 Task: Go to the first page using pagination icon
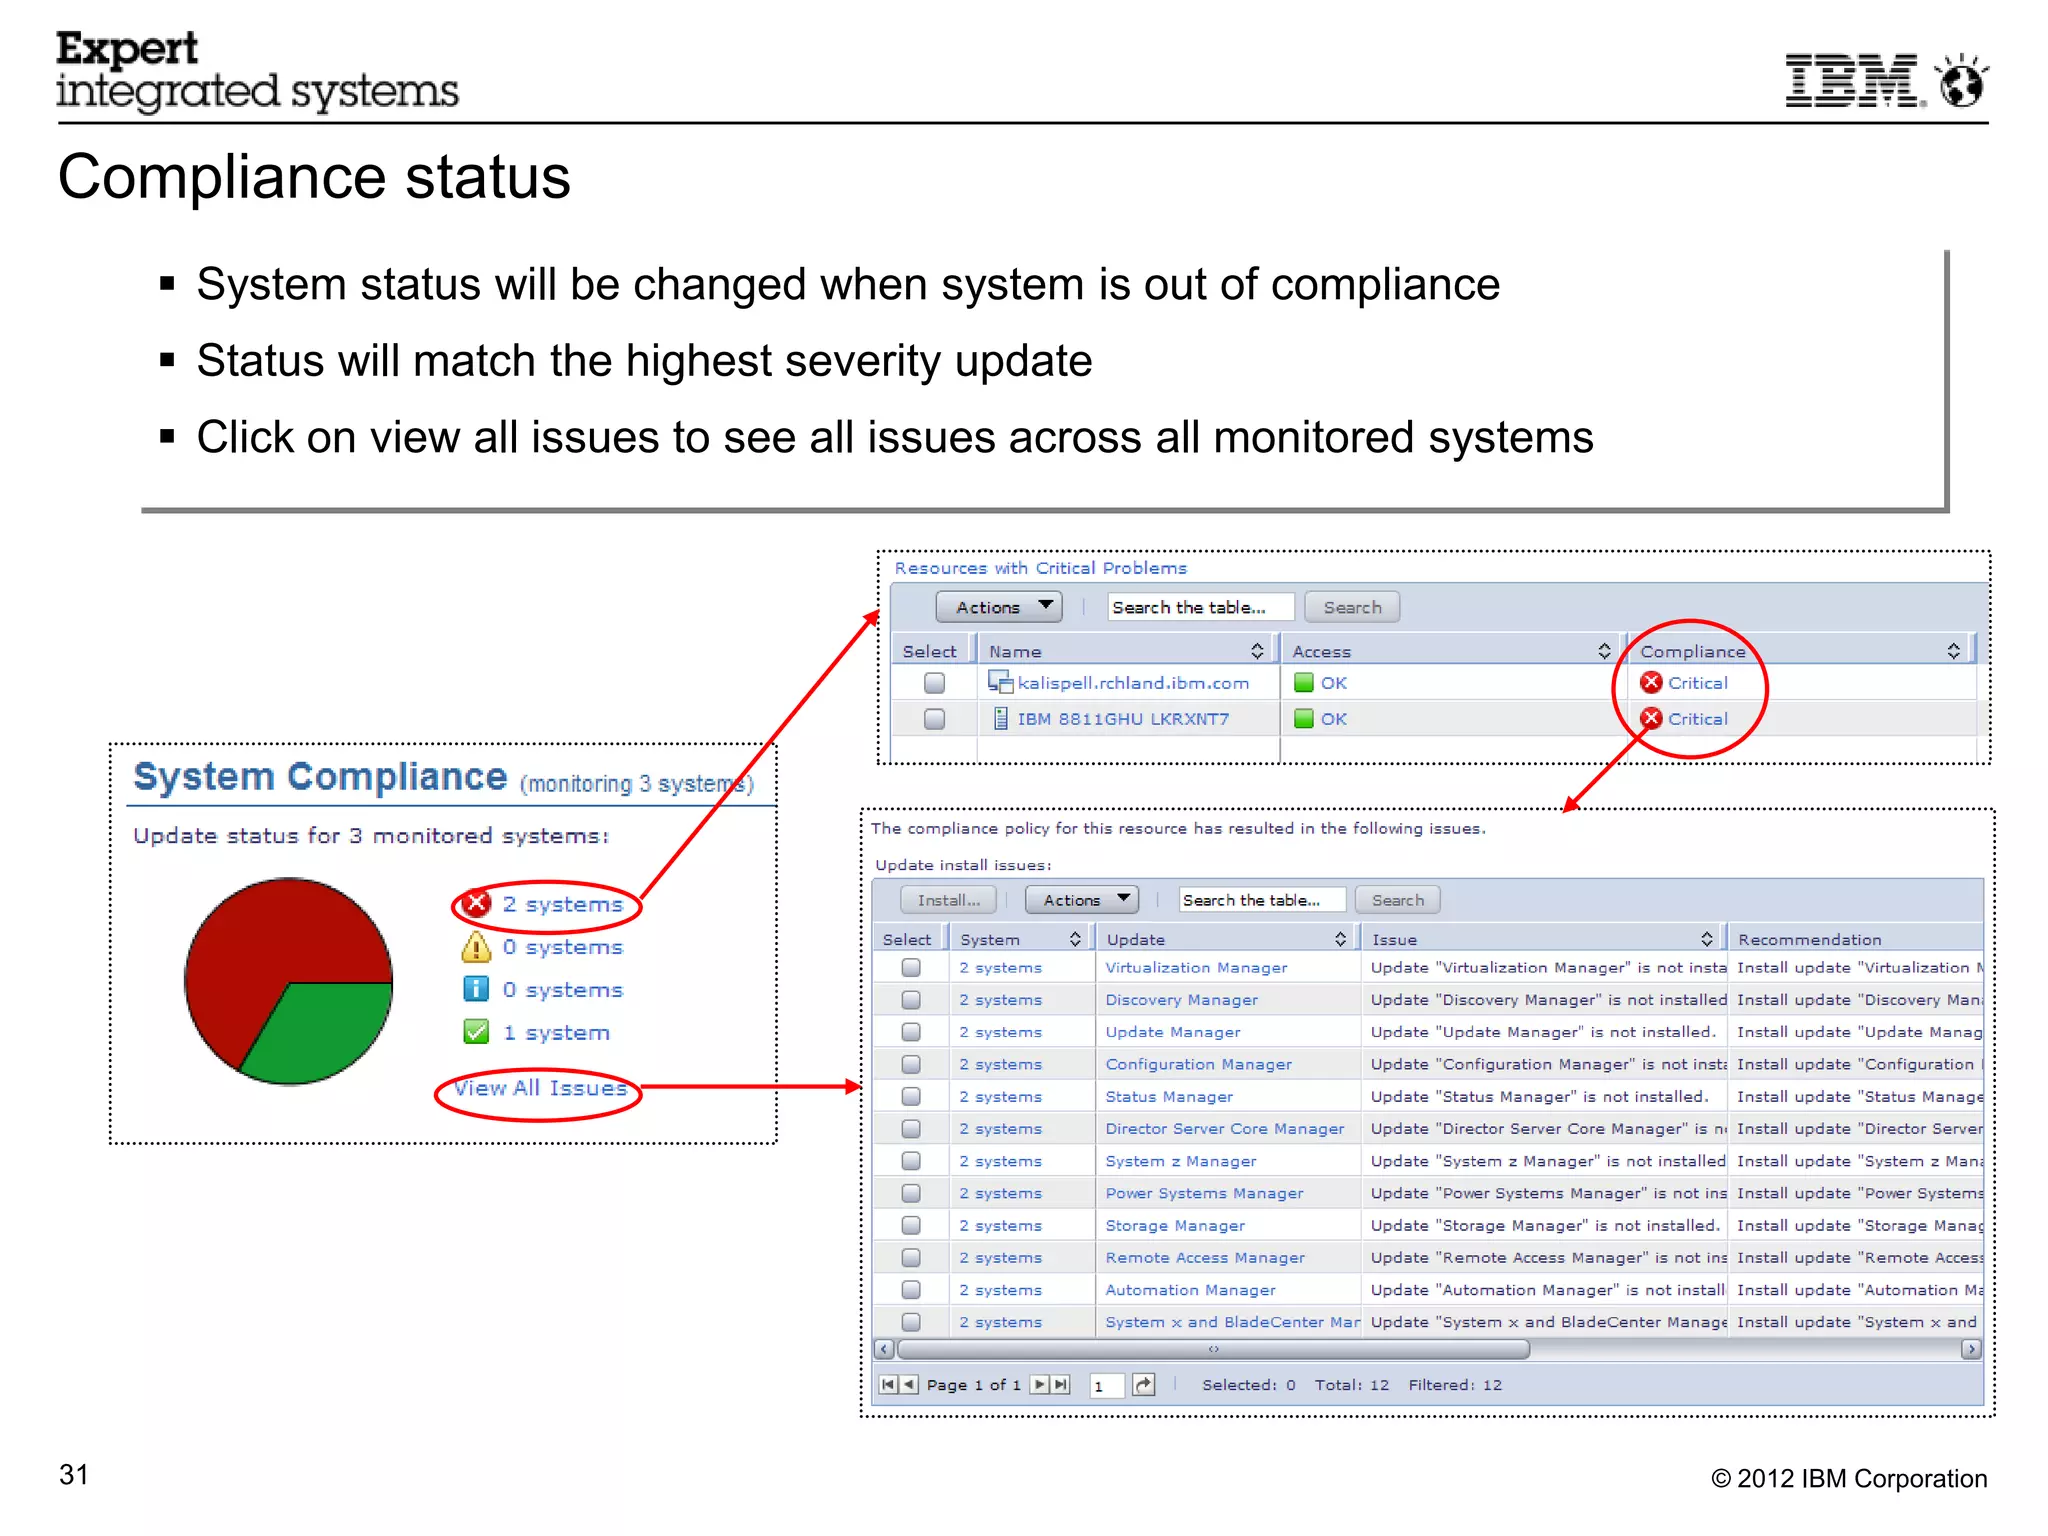point(888,1384)
